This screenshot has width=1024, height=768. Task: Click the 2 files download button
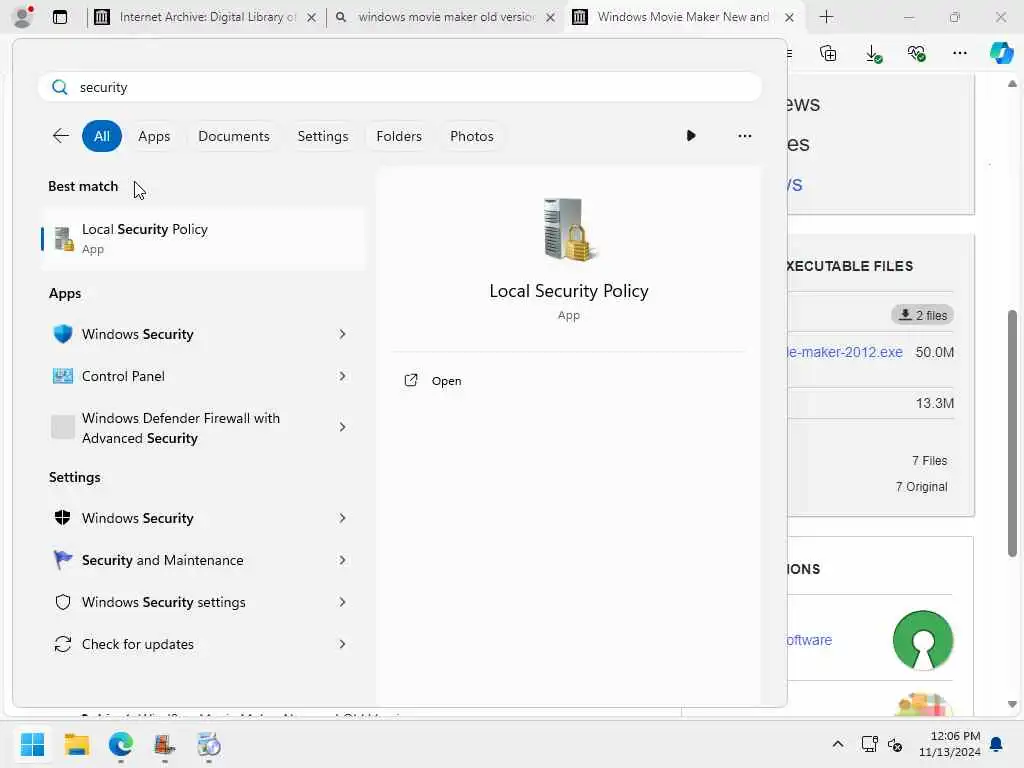[922, 315]
